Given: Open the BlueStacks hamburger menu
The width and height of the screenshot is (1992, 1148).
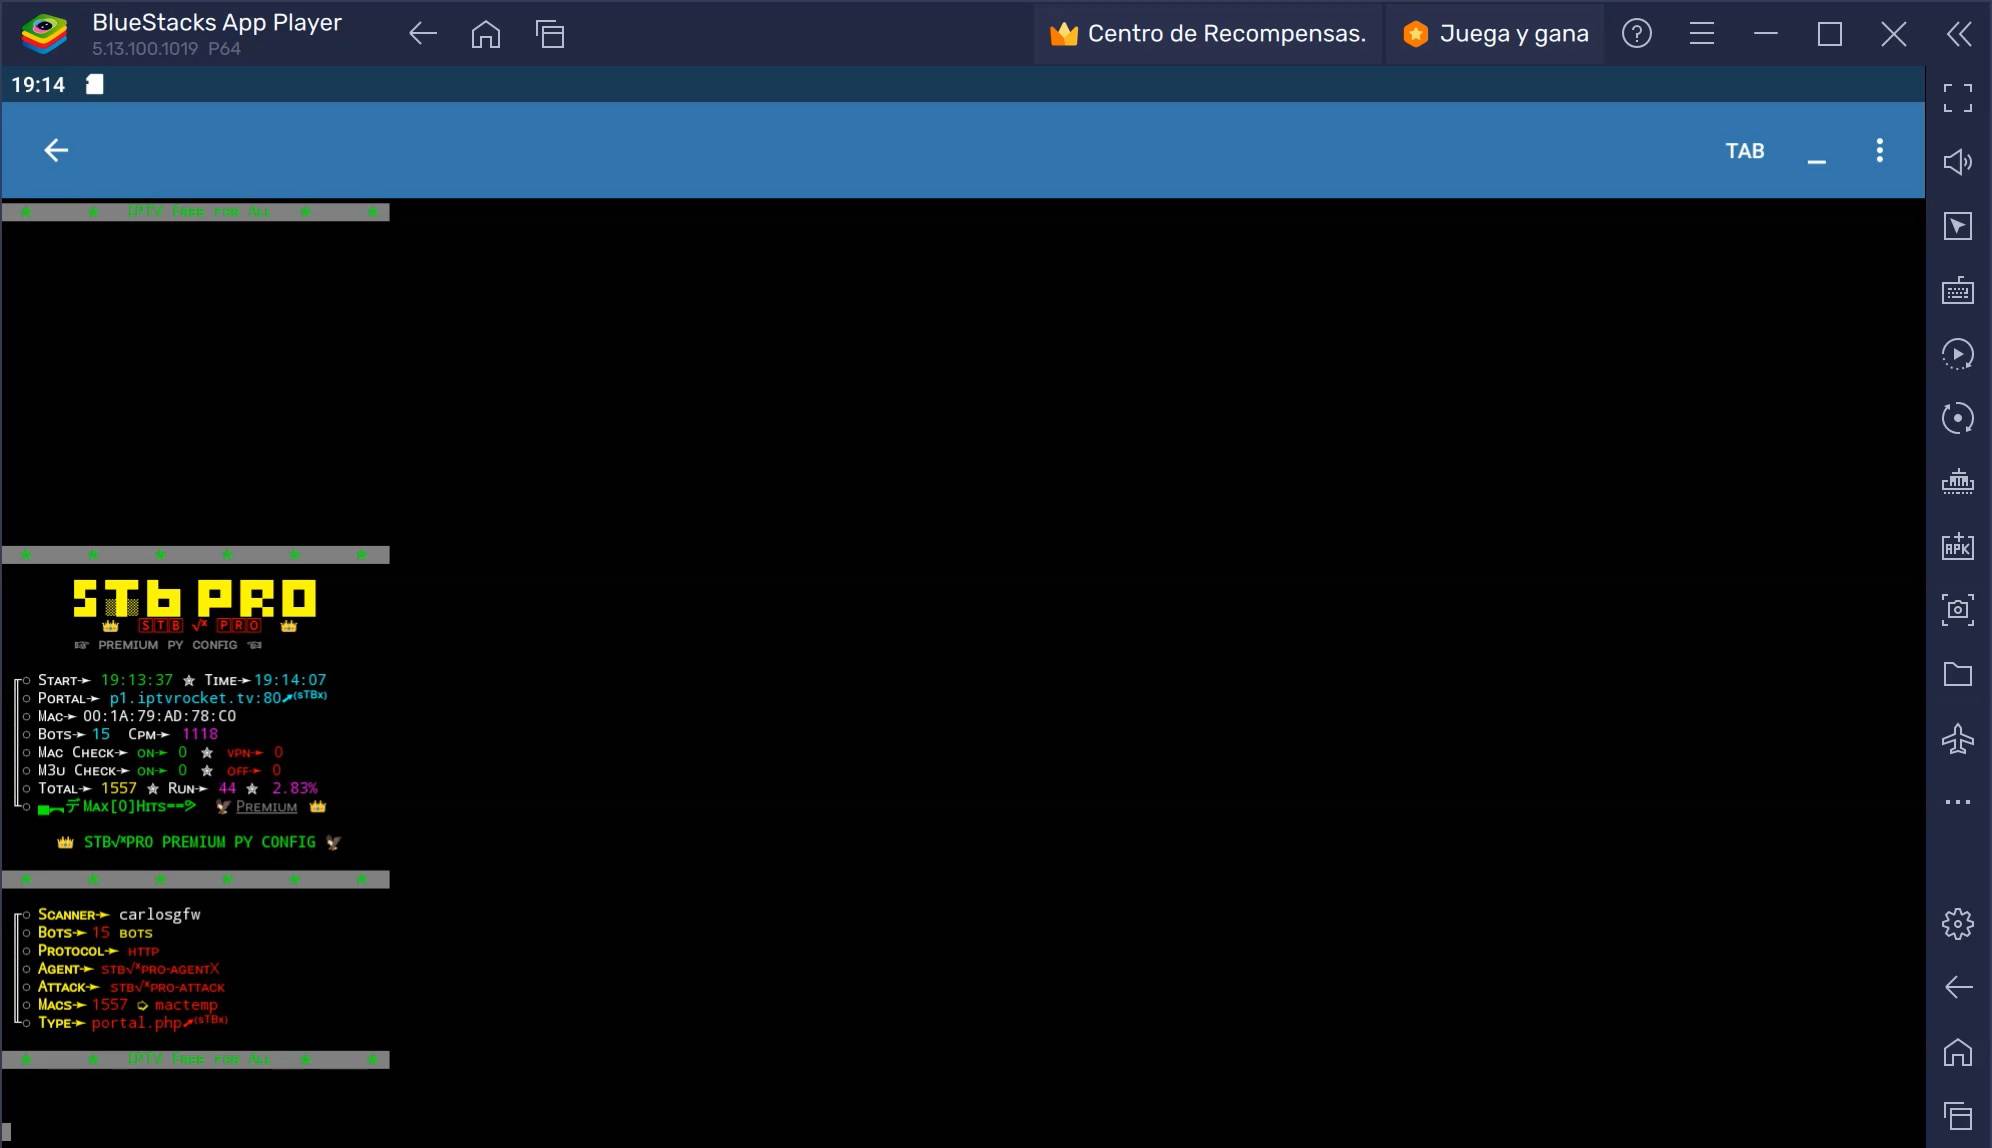Looking at the screenshot, I should pyautogui.click(x=1701, y=34).
